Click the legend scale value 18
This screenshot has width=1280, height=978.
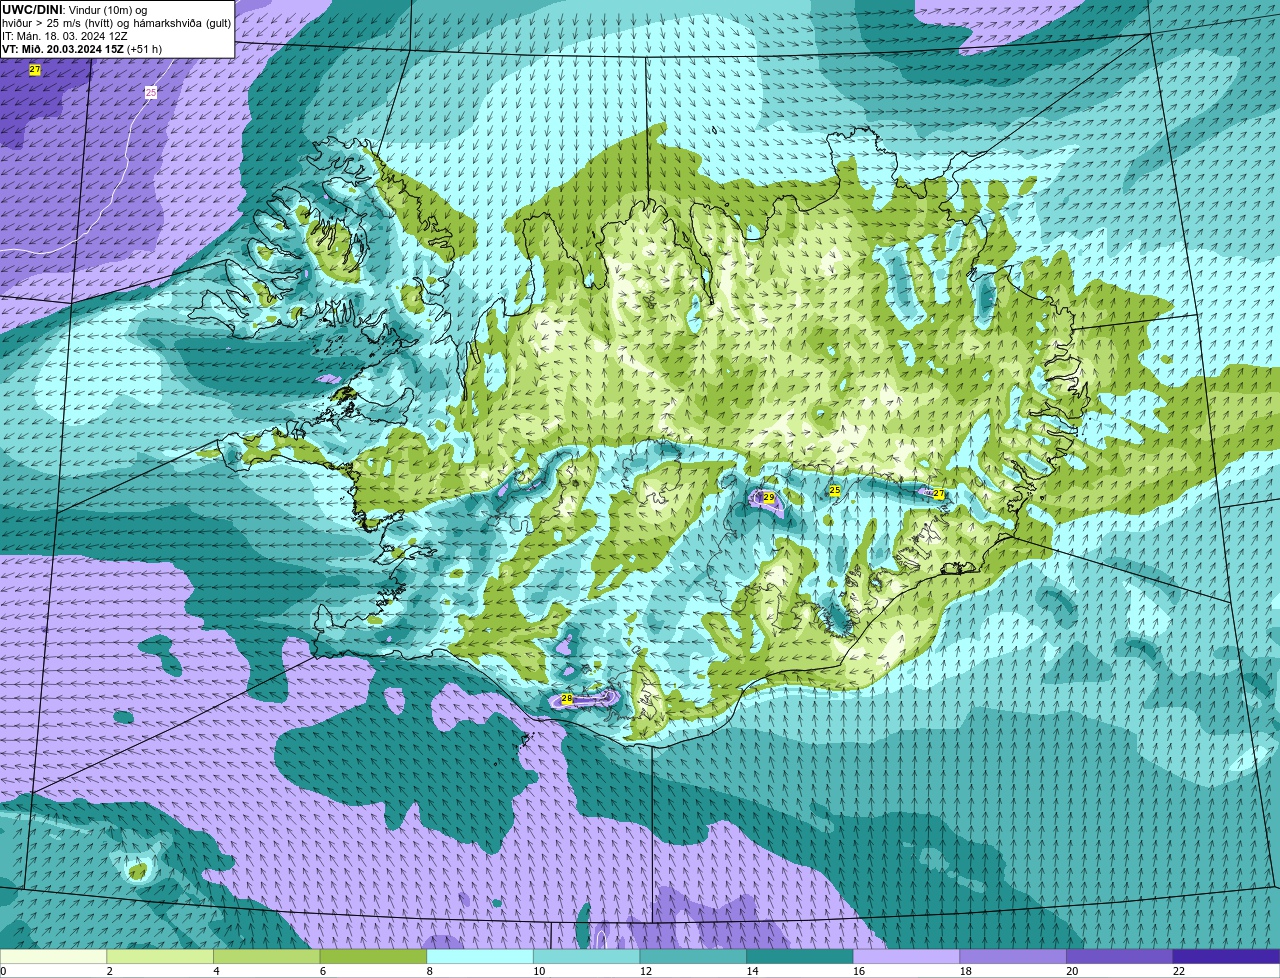coord(965,971)
